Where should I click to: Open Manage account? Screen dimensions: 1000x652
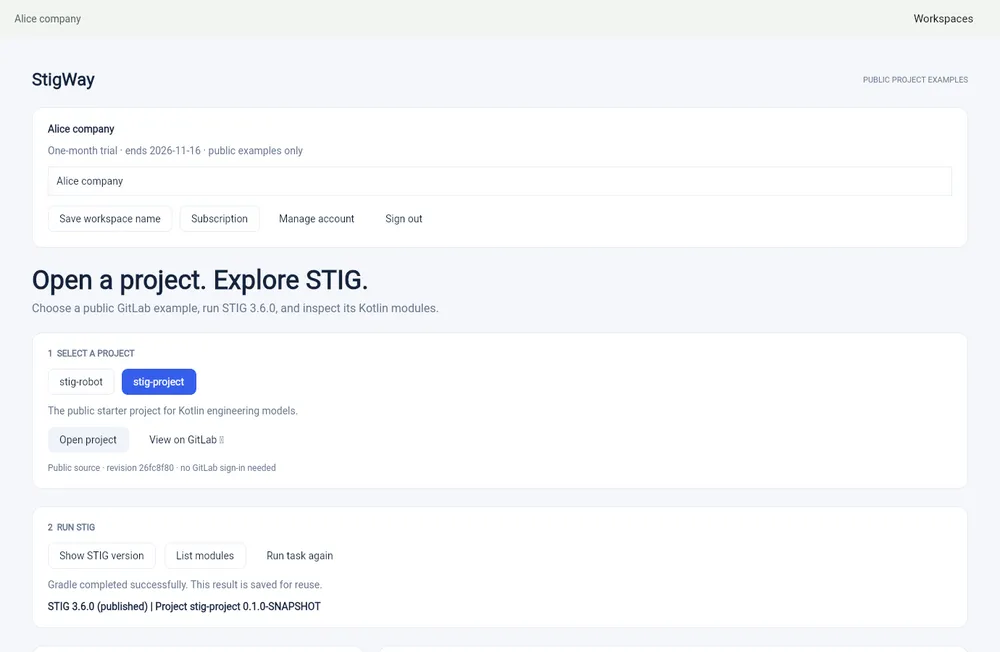pyautogui.click(x=316, y=219)
